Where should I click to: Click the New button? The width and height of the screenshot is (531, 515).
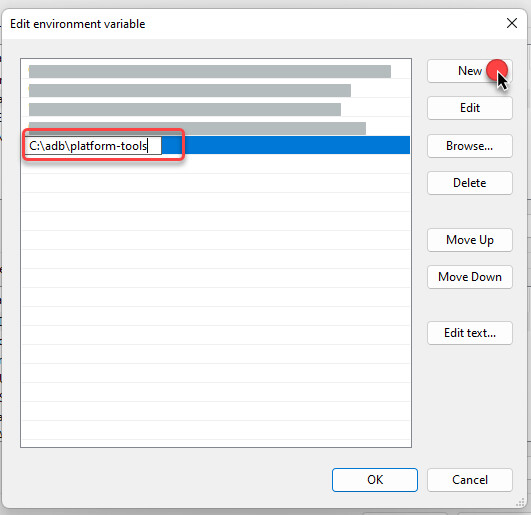click(x=470, y=71)
